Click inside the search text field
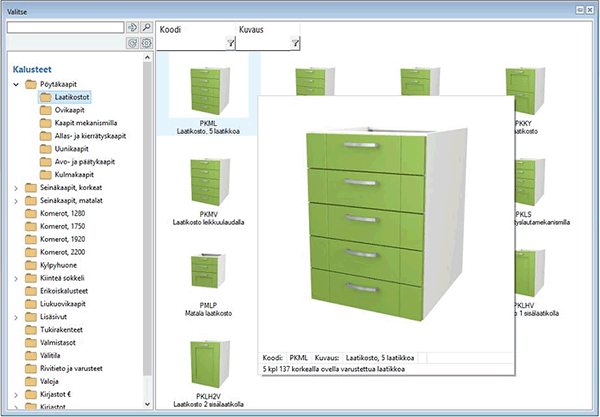 pyautogui.click(x=64, y=28)
